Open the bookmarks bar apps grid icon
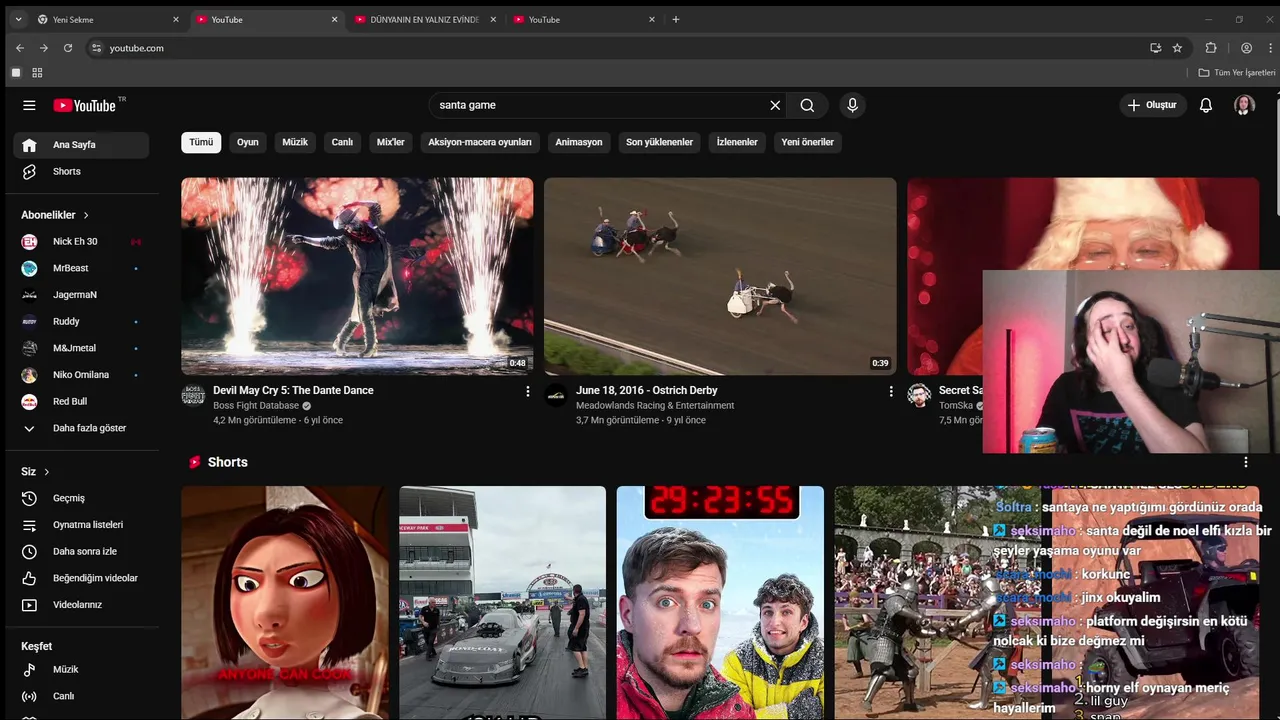Screen dimensions: 1280x720 37,73
